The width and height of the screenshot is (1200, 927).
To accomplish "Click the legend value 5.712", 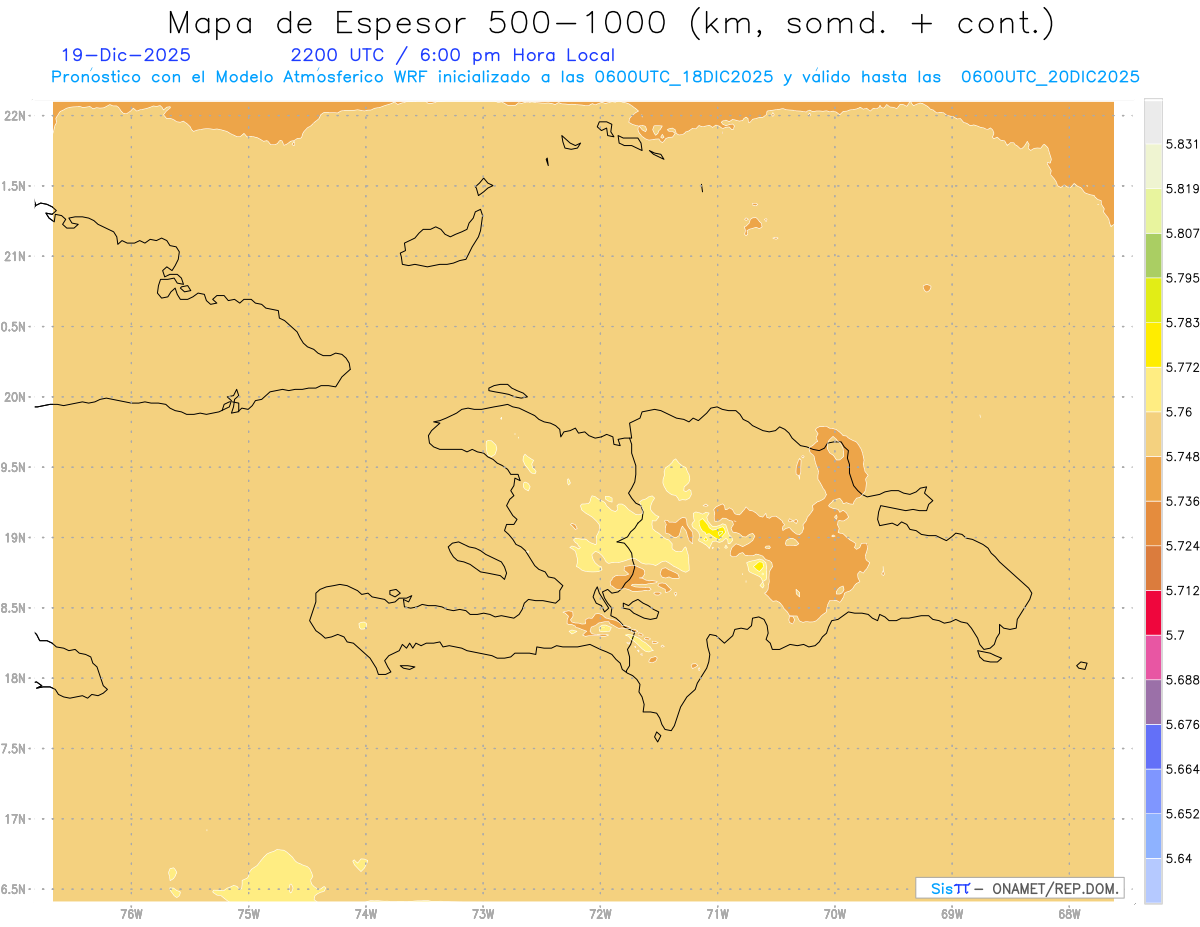I will coord(1182,590).
